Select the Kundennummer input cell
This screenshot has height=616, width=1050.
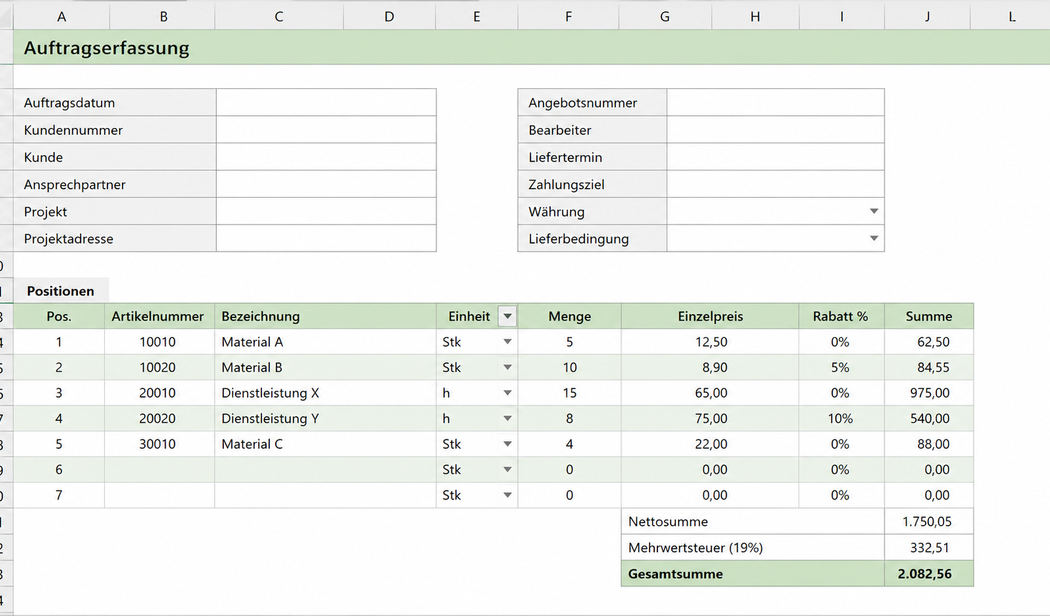point(326,130)
